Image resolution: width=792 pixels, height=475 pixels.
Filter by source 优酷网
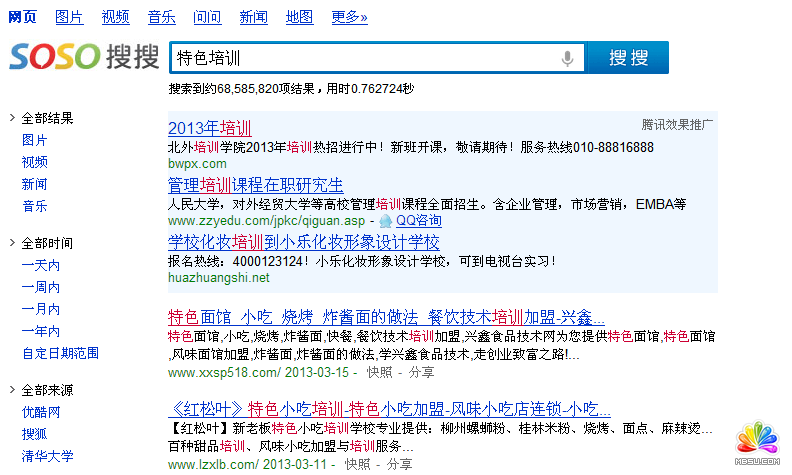[x=41, y=412]
